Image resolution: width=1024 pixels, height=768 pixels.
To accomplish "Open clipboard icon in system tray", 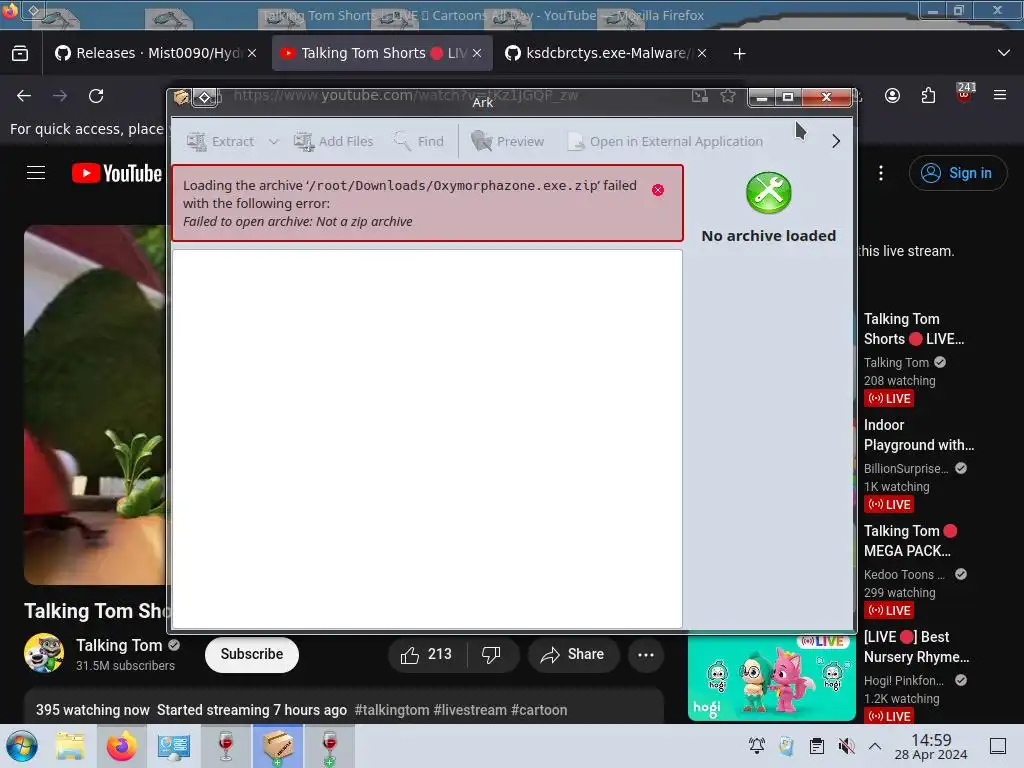I will [x=816, y=745].
